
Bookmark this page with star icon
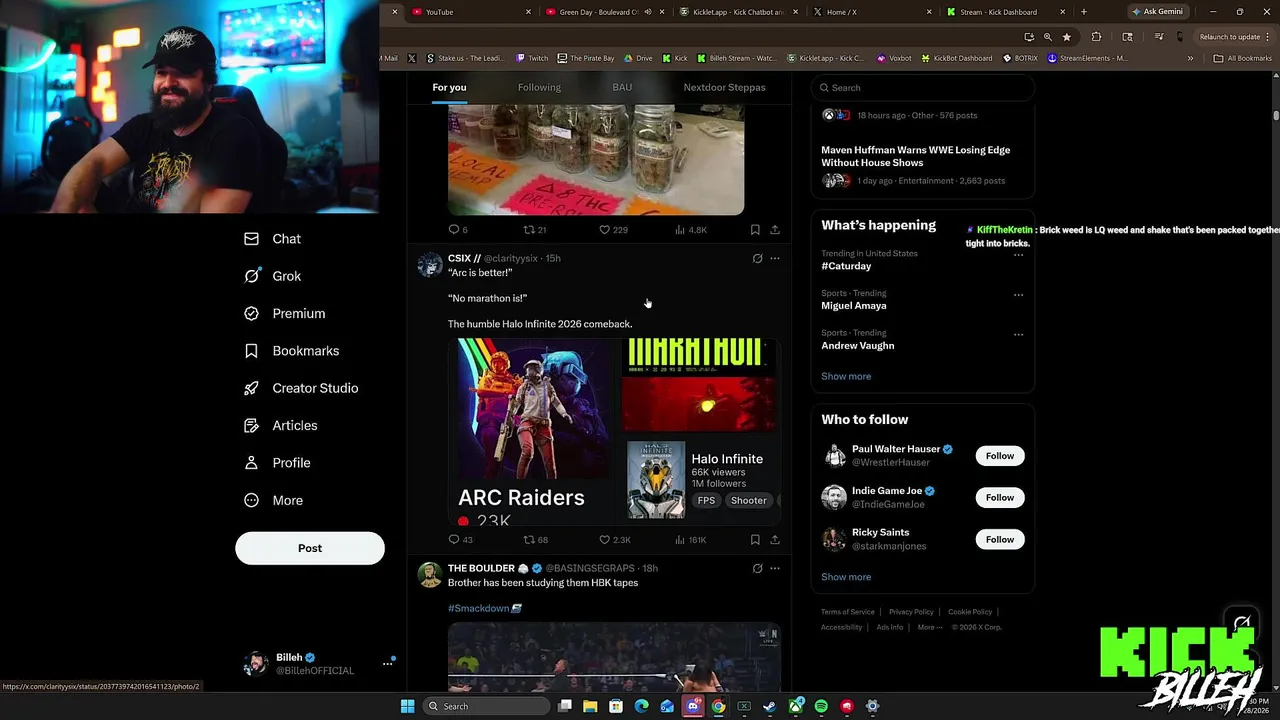(x=1067, y=37)
